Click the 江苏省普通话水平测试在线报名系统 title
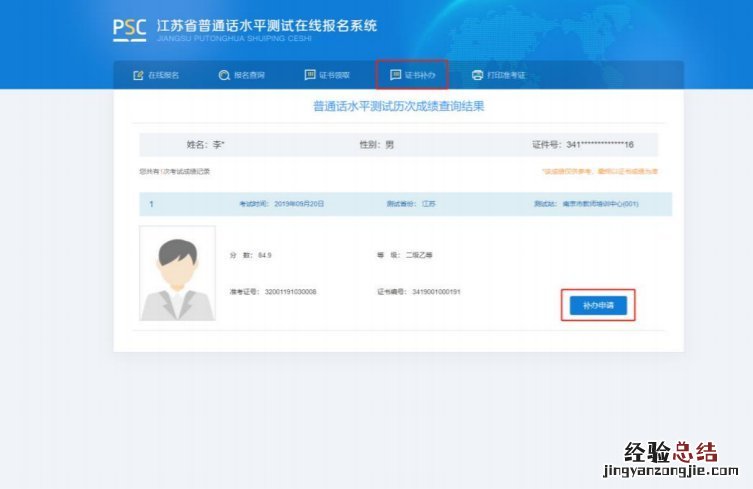Viewport: 753px width, 489px height. (x=267, y=25)
